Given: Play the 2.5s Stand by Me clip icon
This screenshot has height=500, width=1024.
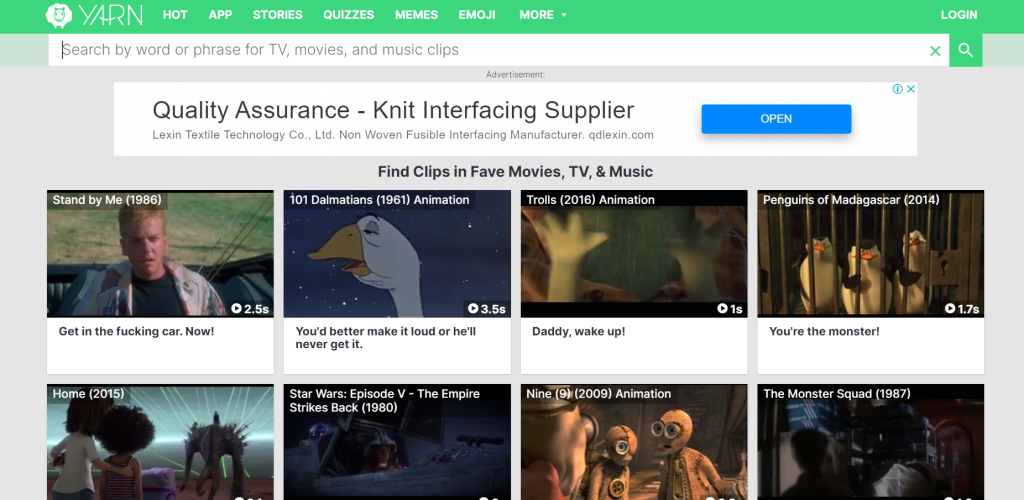Looking at the screenshot, I should [x=236, y=308].
